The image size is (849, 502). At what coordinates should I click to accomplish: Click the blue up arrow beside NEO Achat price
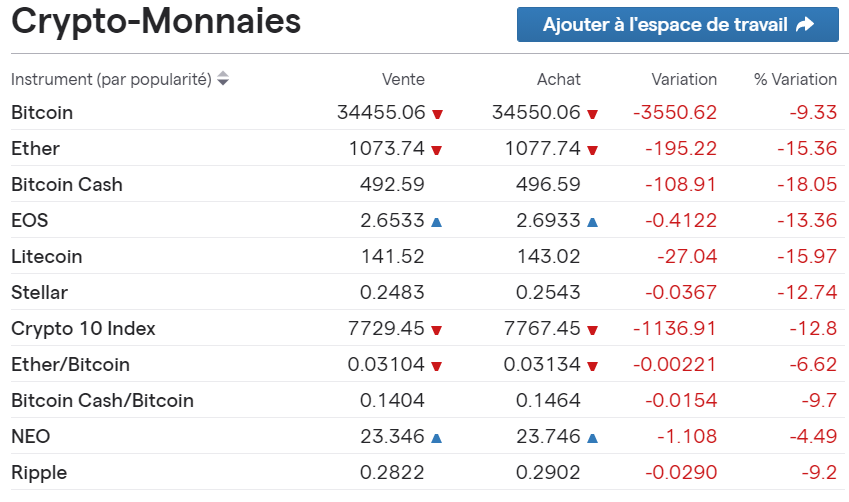point(593,437)
